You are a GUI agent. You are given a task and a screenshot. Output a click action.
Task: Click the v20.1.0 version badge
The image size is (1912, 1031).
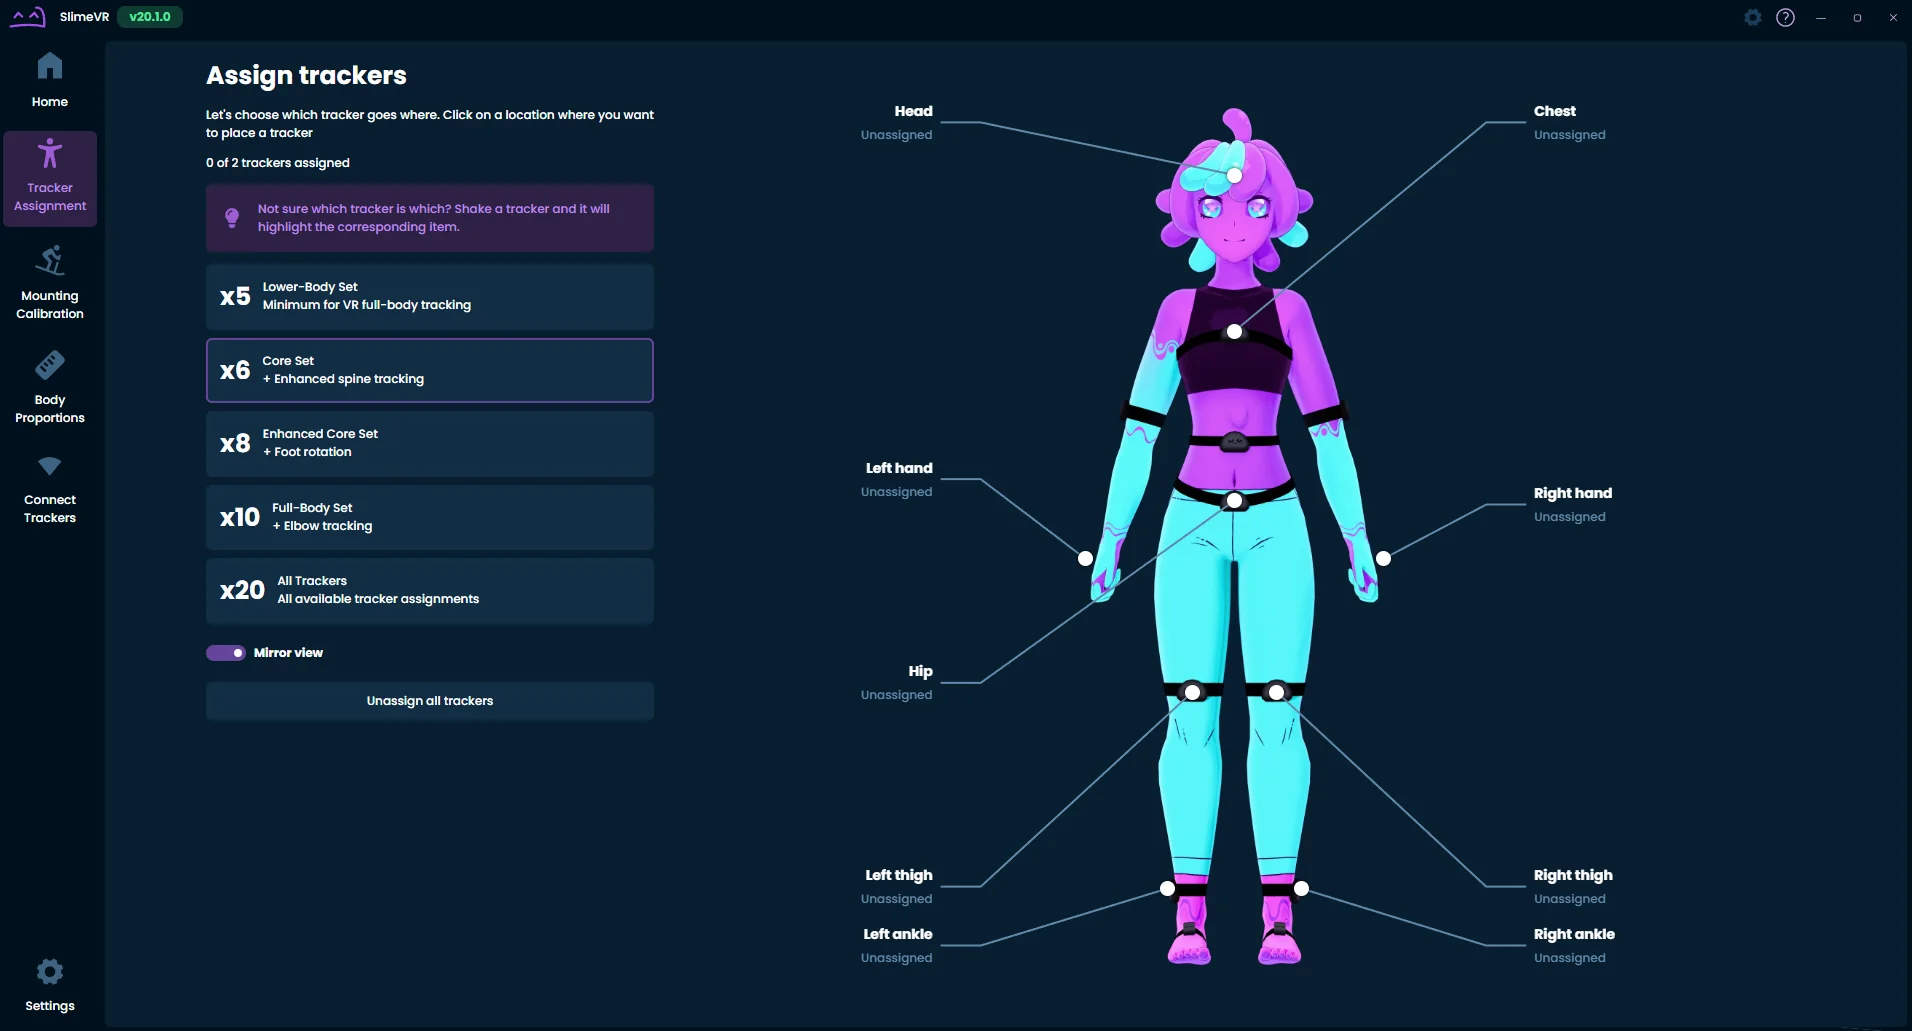(150, 17)
